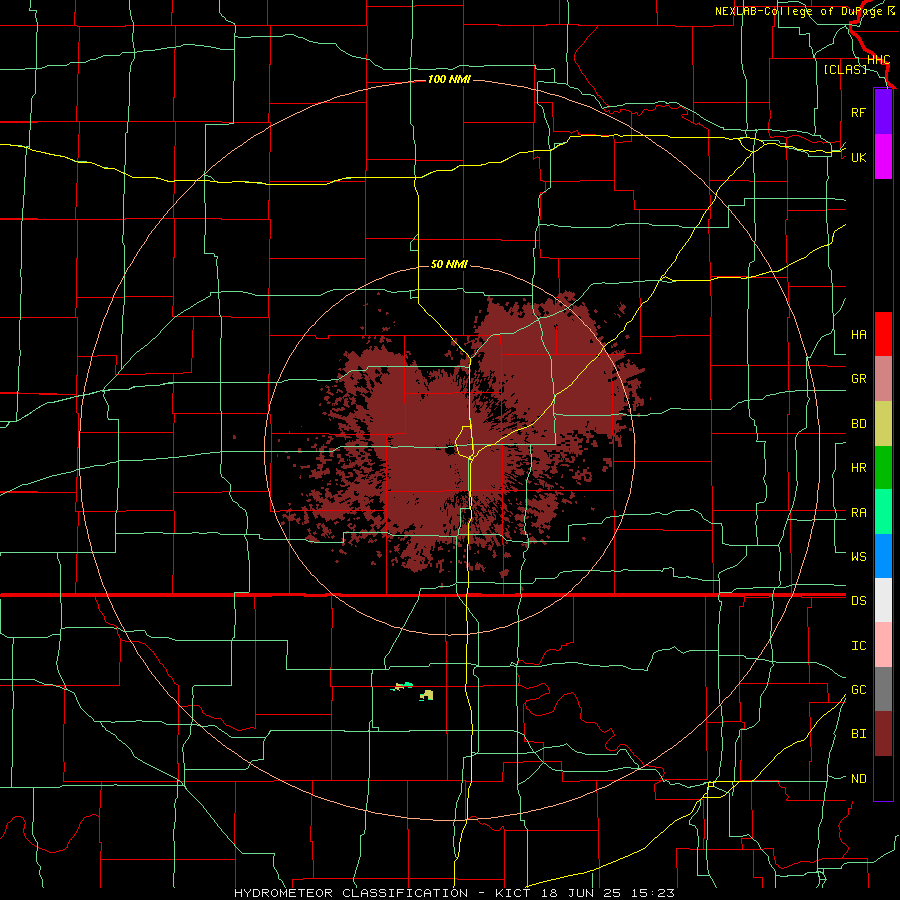Choose the blue WS legend swatch
The width and height of the screenshot is (900, 900).
click(883, 556)
